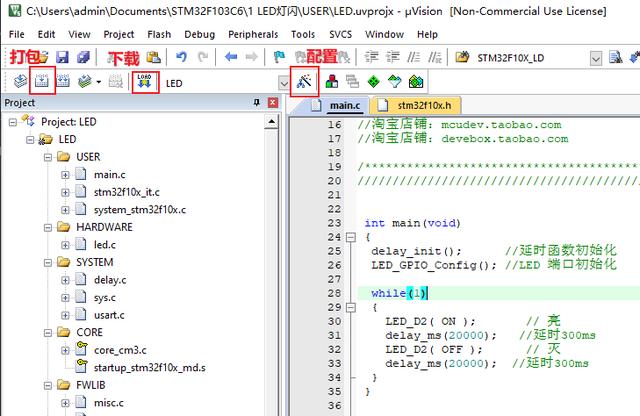Select startup_stm32f10x_md.s file
Viewport: 640px width, 416px height.
tap(150, 367)
